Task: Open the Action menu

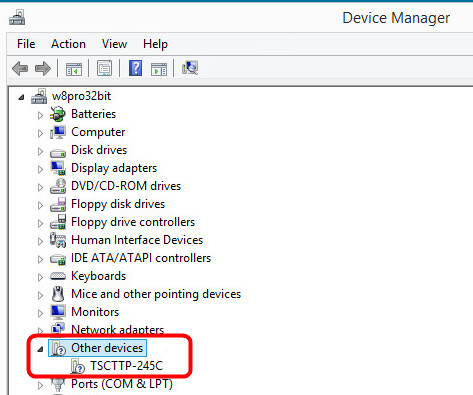Action: click(x=68, y=44)
